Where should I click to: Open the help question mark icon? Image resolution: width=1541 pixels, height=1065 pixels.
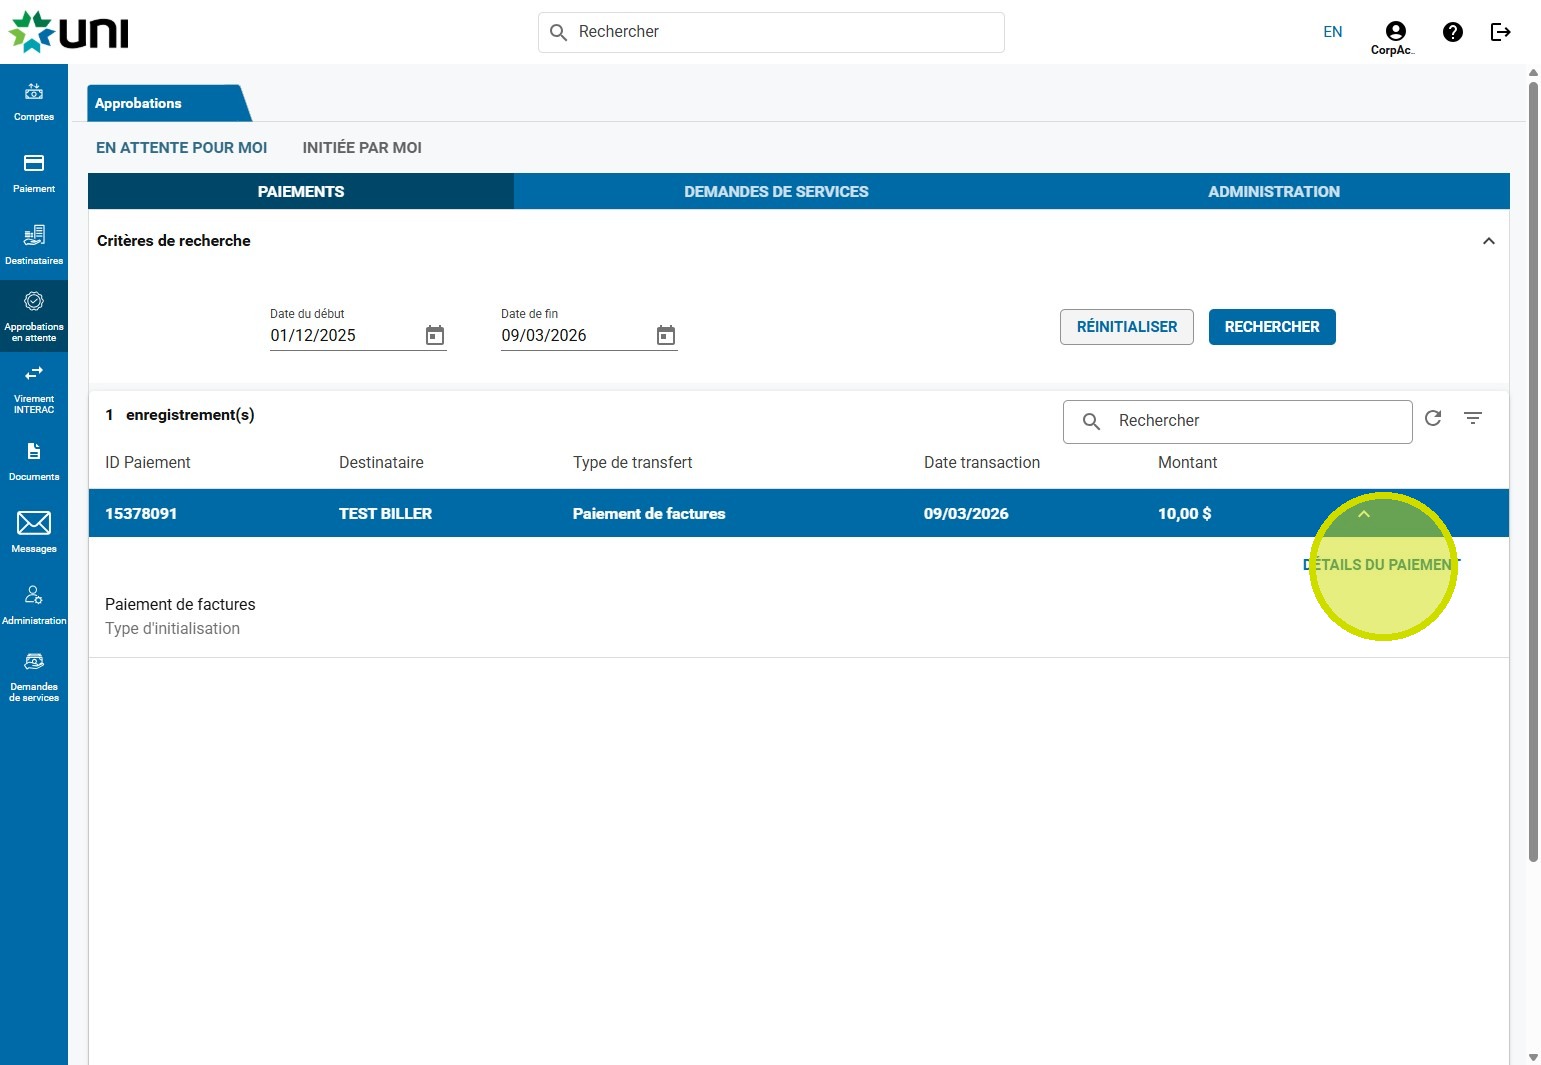(x=1453, y=32)
